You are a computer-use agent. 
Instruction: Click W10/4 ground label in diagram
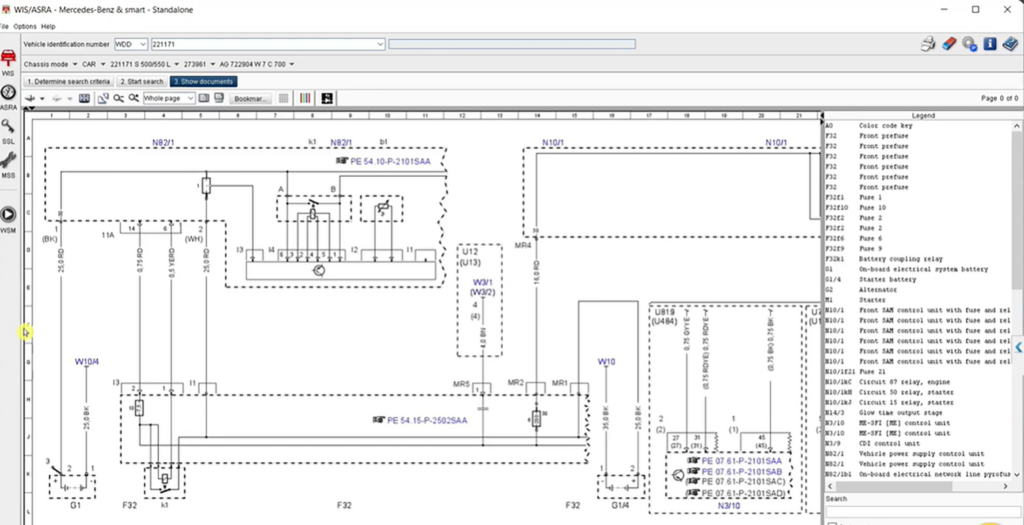86,361
